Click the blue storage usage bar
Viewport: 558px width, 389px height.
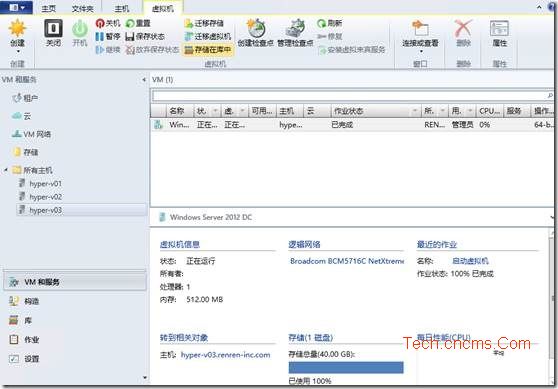346,368
